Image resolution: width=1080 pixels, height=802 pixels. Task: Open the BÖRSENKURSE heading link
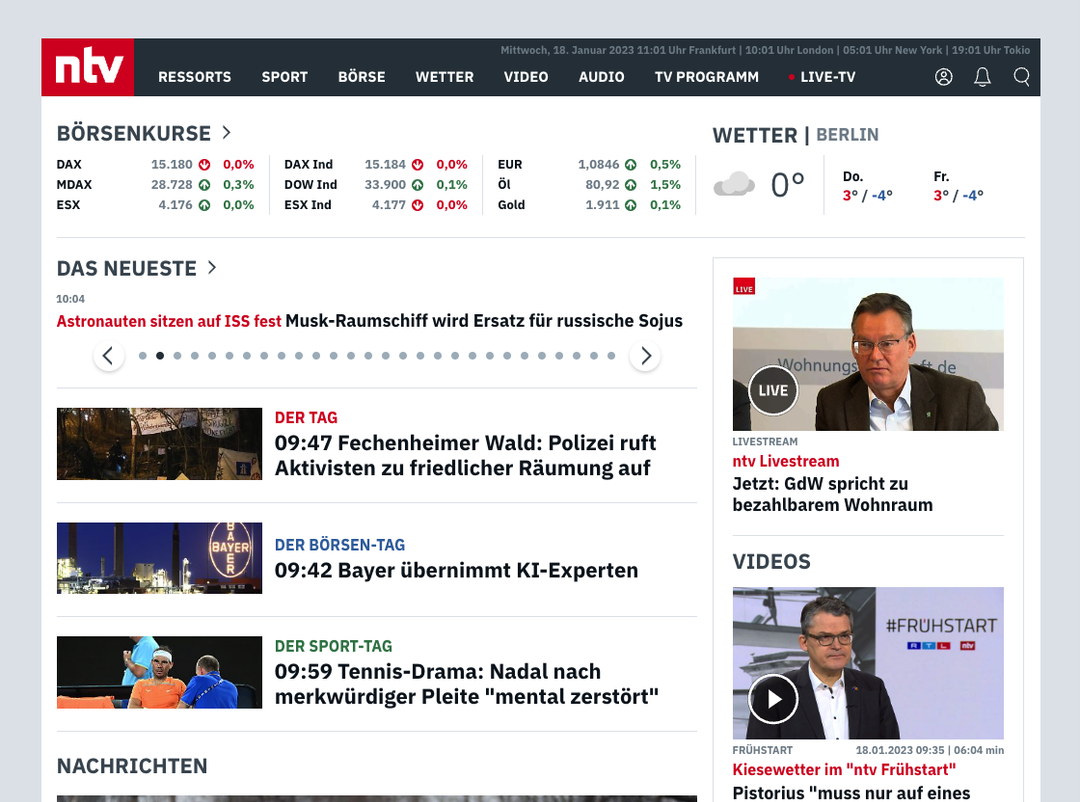134,133
